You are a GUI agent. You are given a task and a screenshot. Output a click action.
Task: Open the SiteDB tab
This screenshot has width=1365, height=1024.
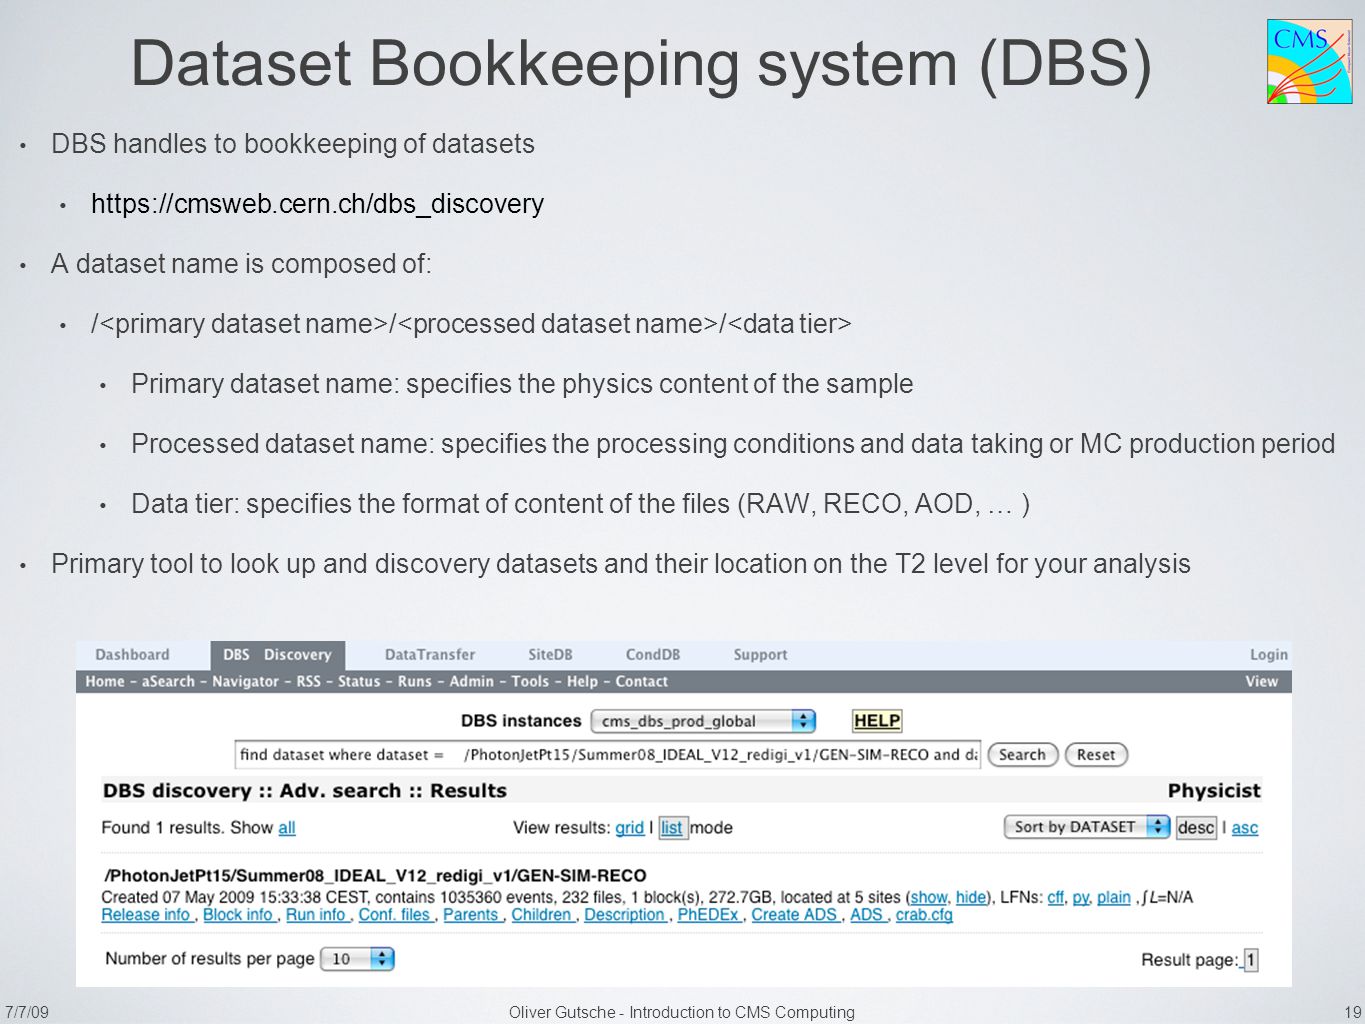pyautogui.click(x=550, y=655)
